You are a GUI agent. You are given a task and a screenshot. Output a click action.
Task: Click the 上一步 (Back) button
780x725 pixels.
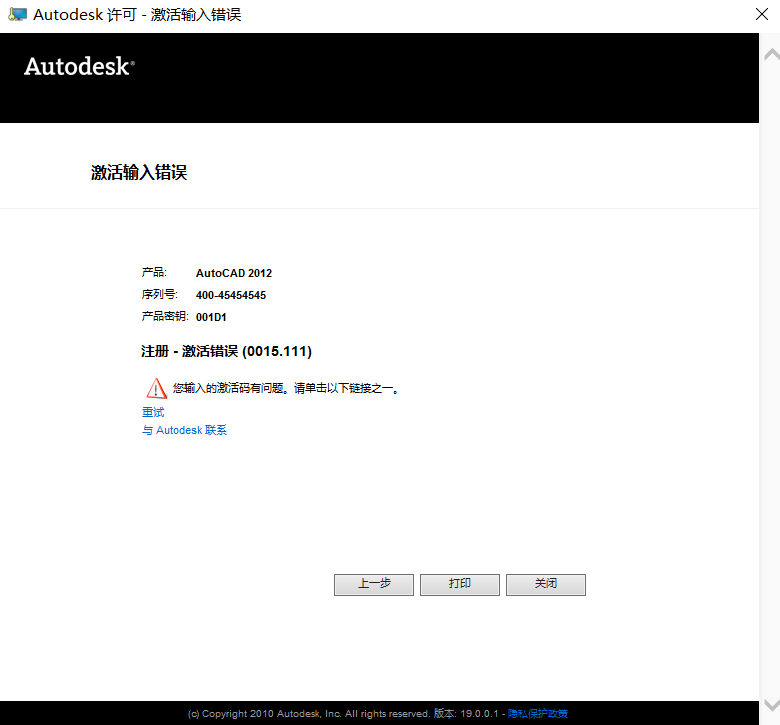[x=374, y=585]
